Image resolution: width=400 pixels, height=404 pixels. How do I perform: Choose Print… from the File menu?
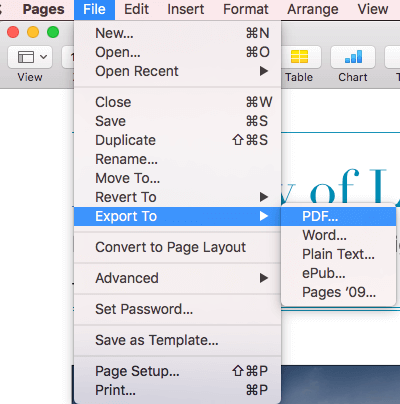point(177,390)
